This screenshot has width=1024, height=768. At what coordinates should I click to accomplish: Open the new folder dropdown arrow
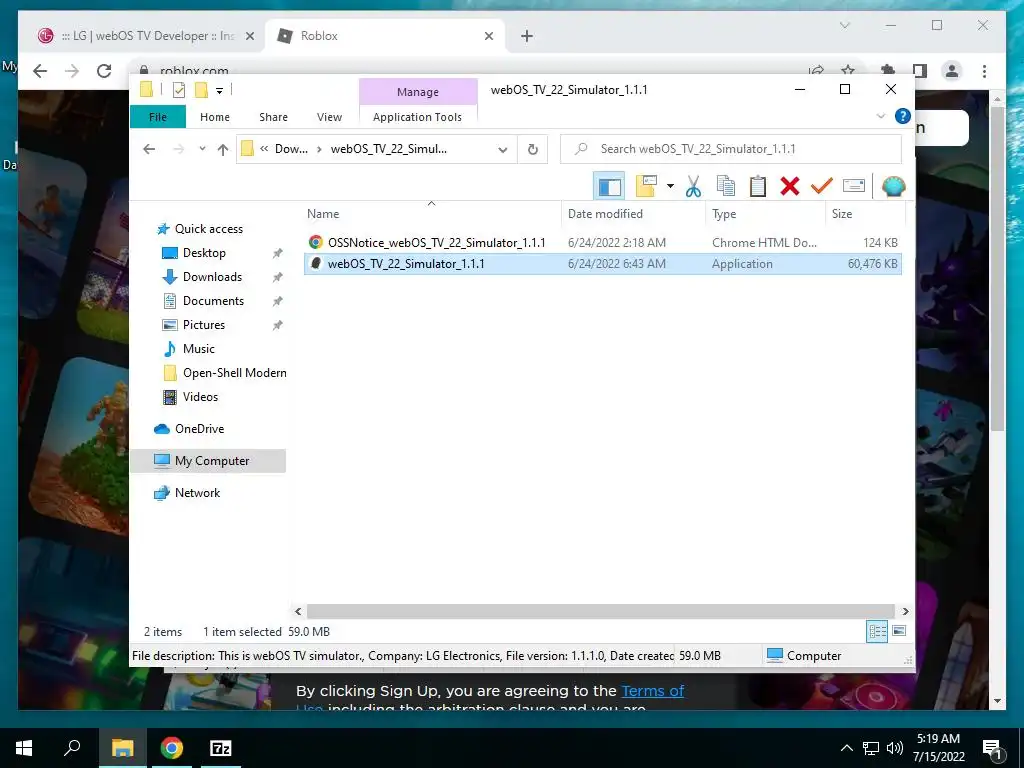click(670, 187)
